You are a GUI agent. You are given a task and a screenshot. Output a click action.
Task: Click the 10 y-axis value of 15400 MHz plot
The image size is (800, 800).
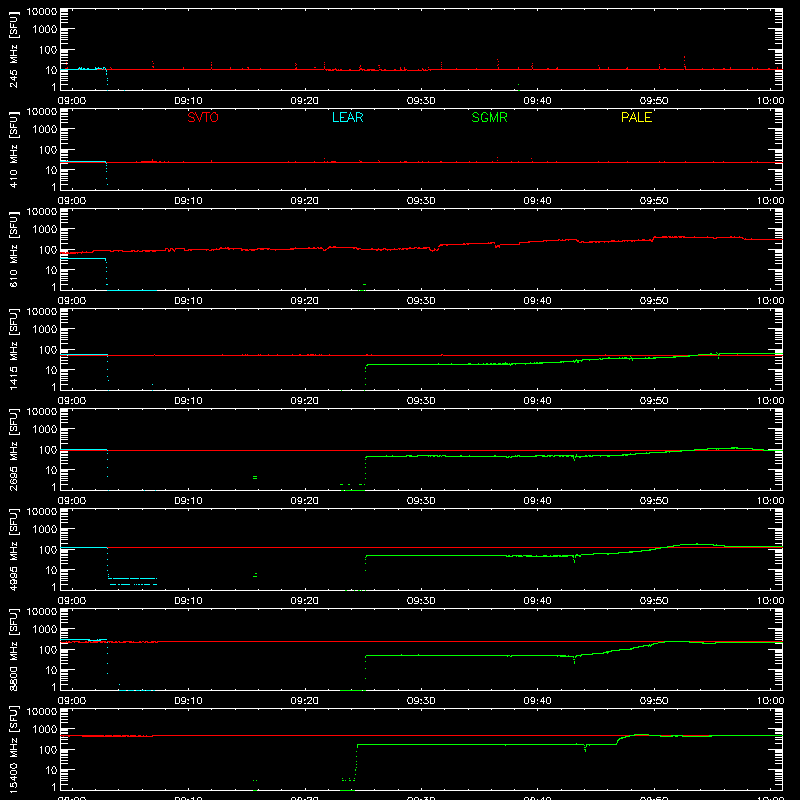51,770
